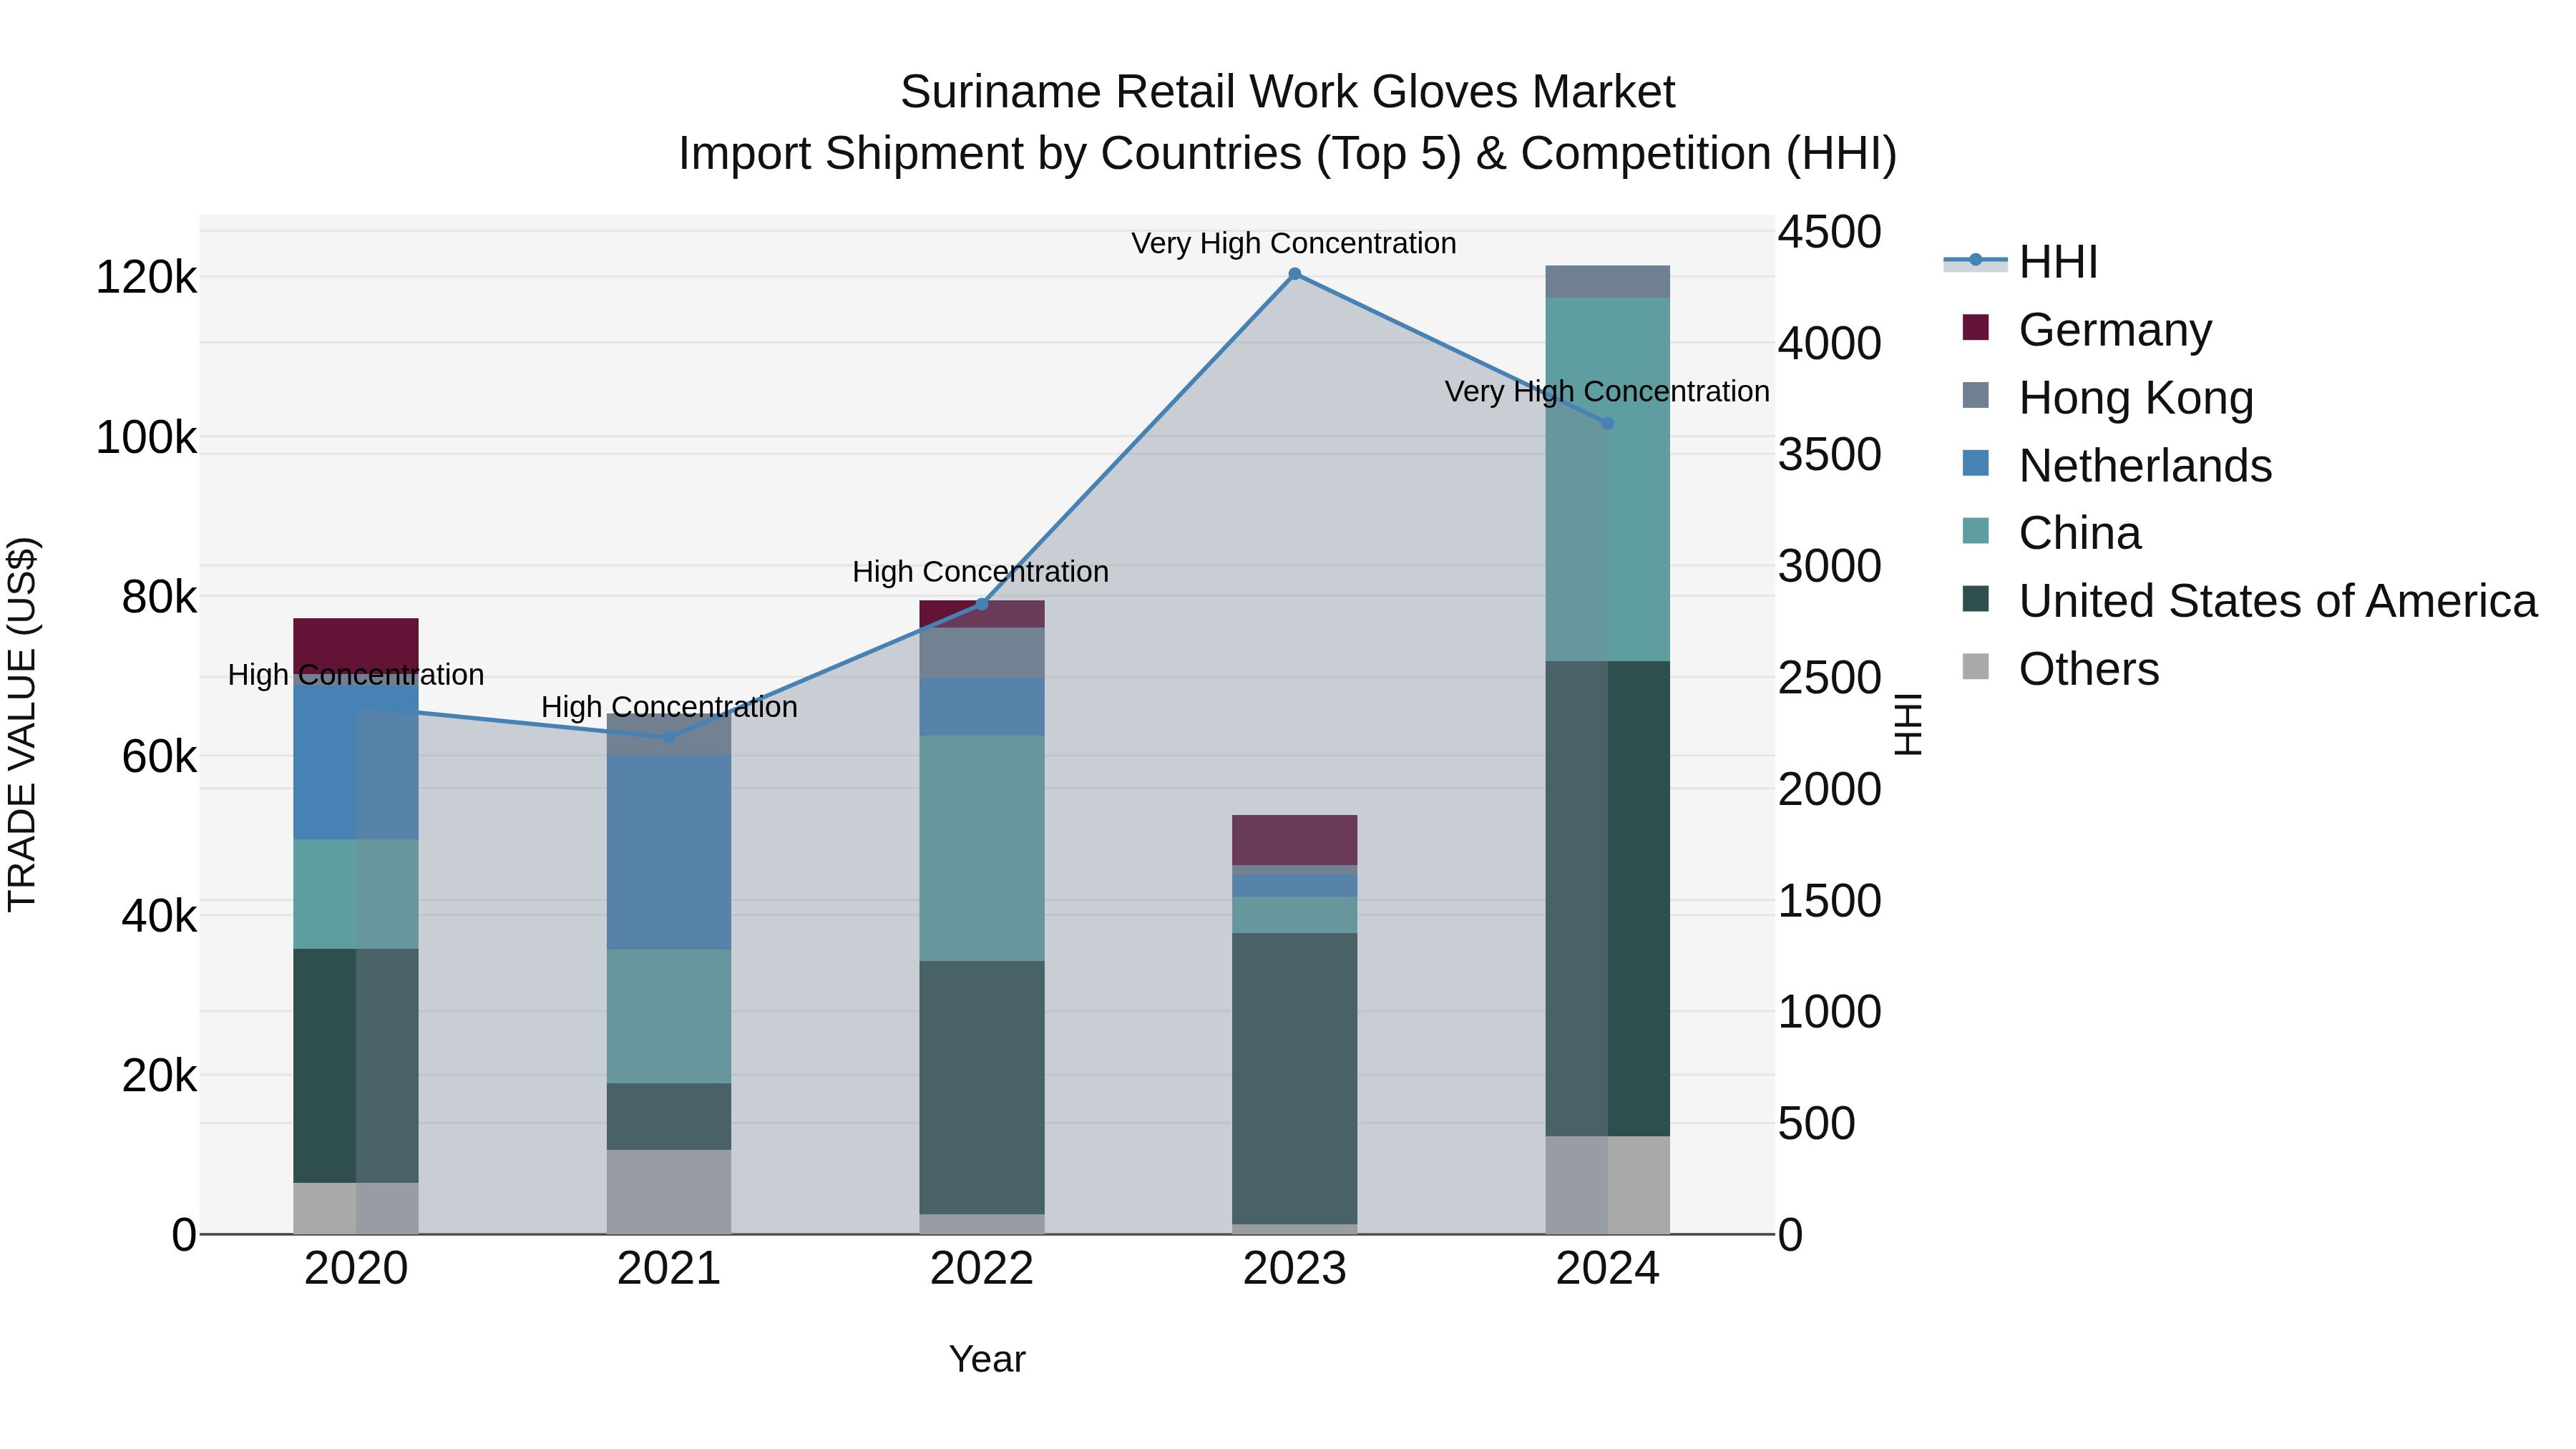Select the United States segment of the 2023 bar

1295,1079
